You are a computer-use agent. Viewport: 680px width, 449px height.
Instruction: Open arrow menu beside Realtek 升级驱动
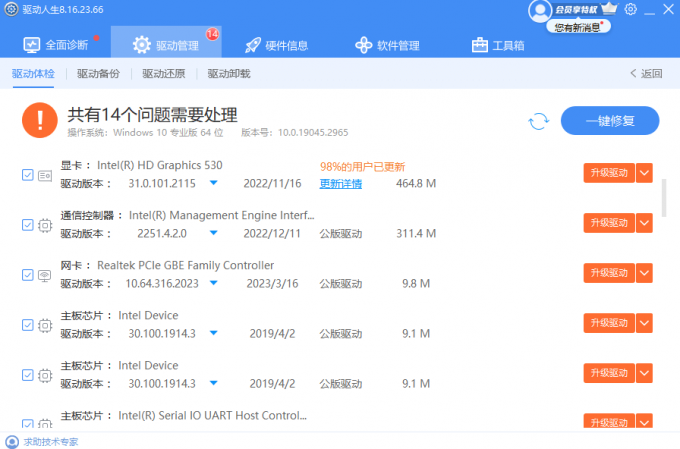click(644, 273)
